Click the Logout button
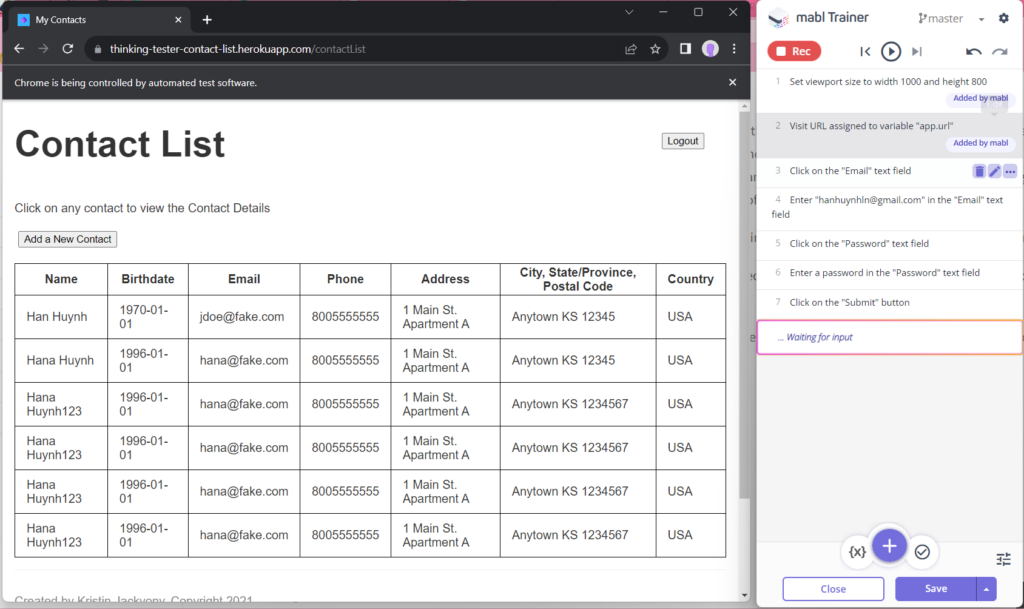The image size is (1024, 609). [683, 141]
